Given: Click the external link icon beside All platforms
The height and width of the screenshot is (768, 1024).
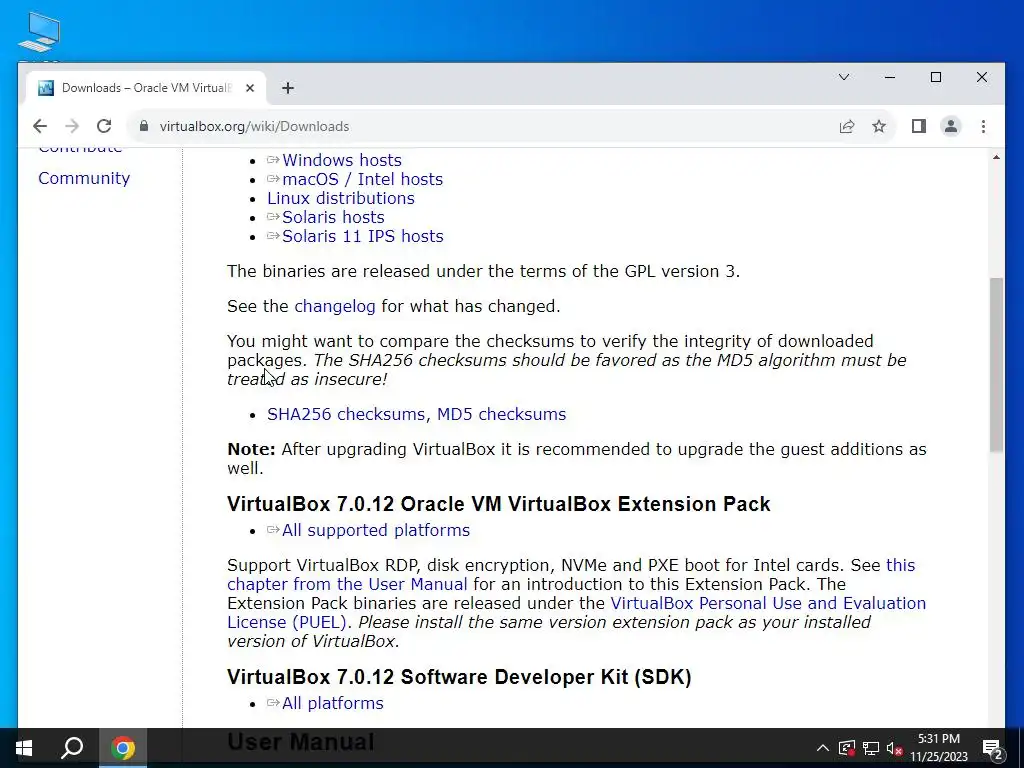Looking at the screenshot, I should point(273,703).
